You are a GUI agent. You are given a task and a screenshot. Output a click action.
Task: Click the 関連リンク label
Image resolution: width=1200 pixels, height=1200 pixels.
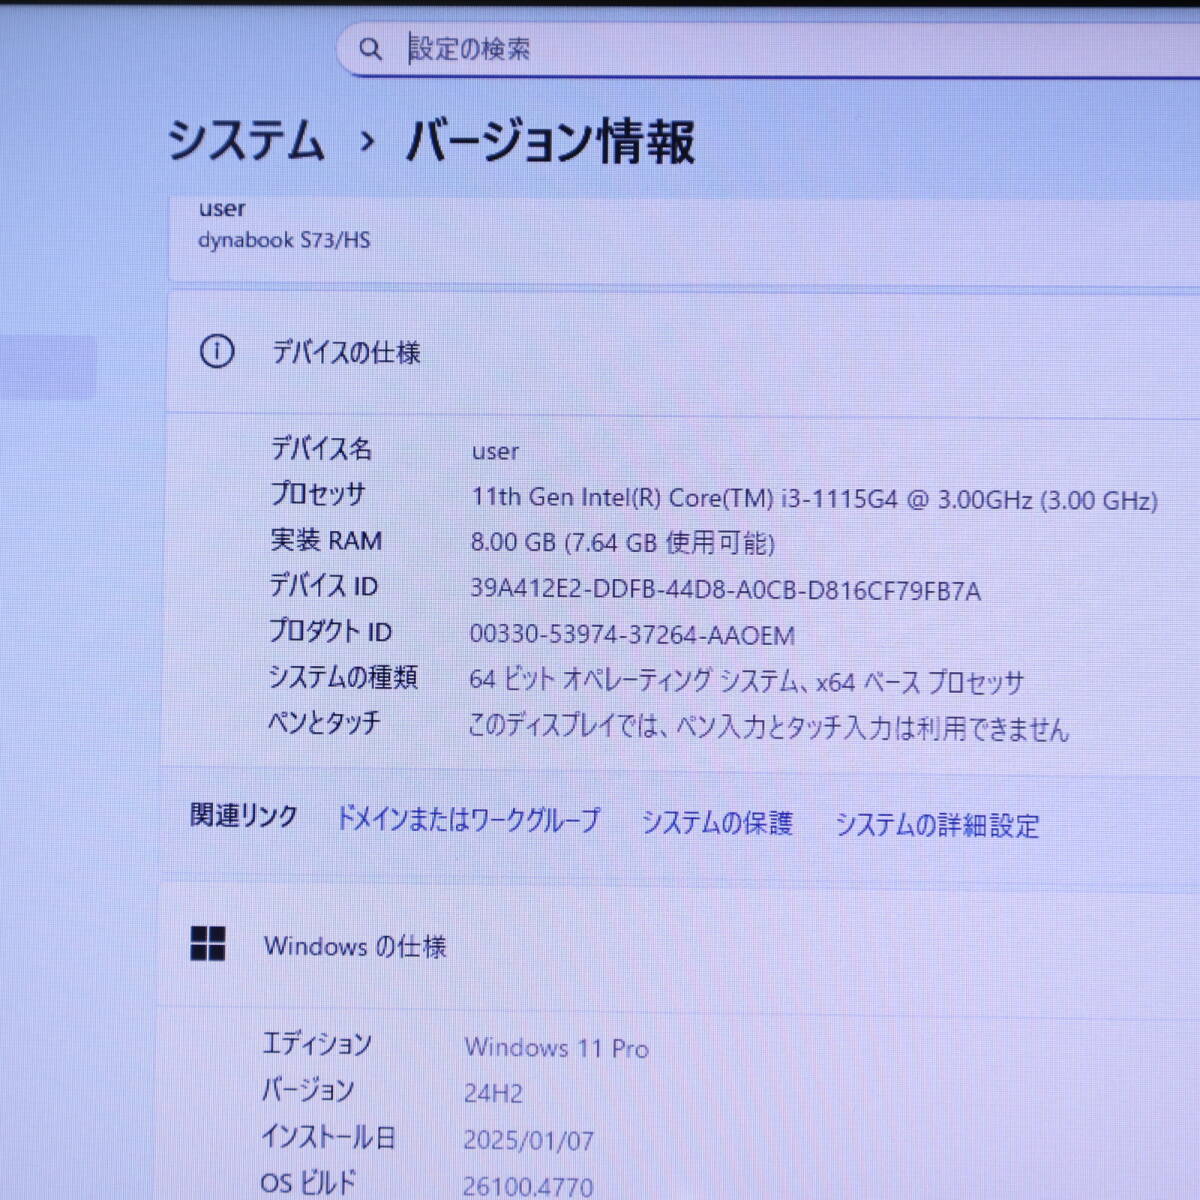pos(243,816)
